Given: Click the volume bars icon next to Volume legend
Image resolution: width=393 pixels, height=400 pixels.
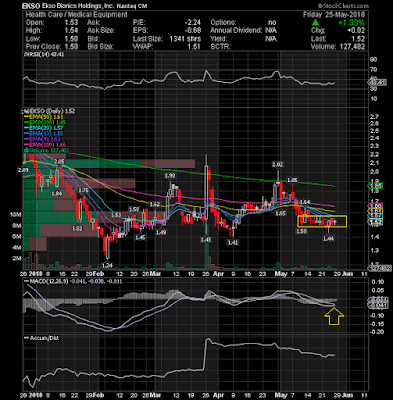Looking at the screenshot, I should tap(27, 150).
